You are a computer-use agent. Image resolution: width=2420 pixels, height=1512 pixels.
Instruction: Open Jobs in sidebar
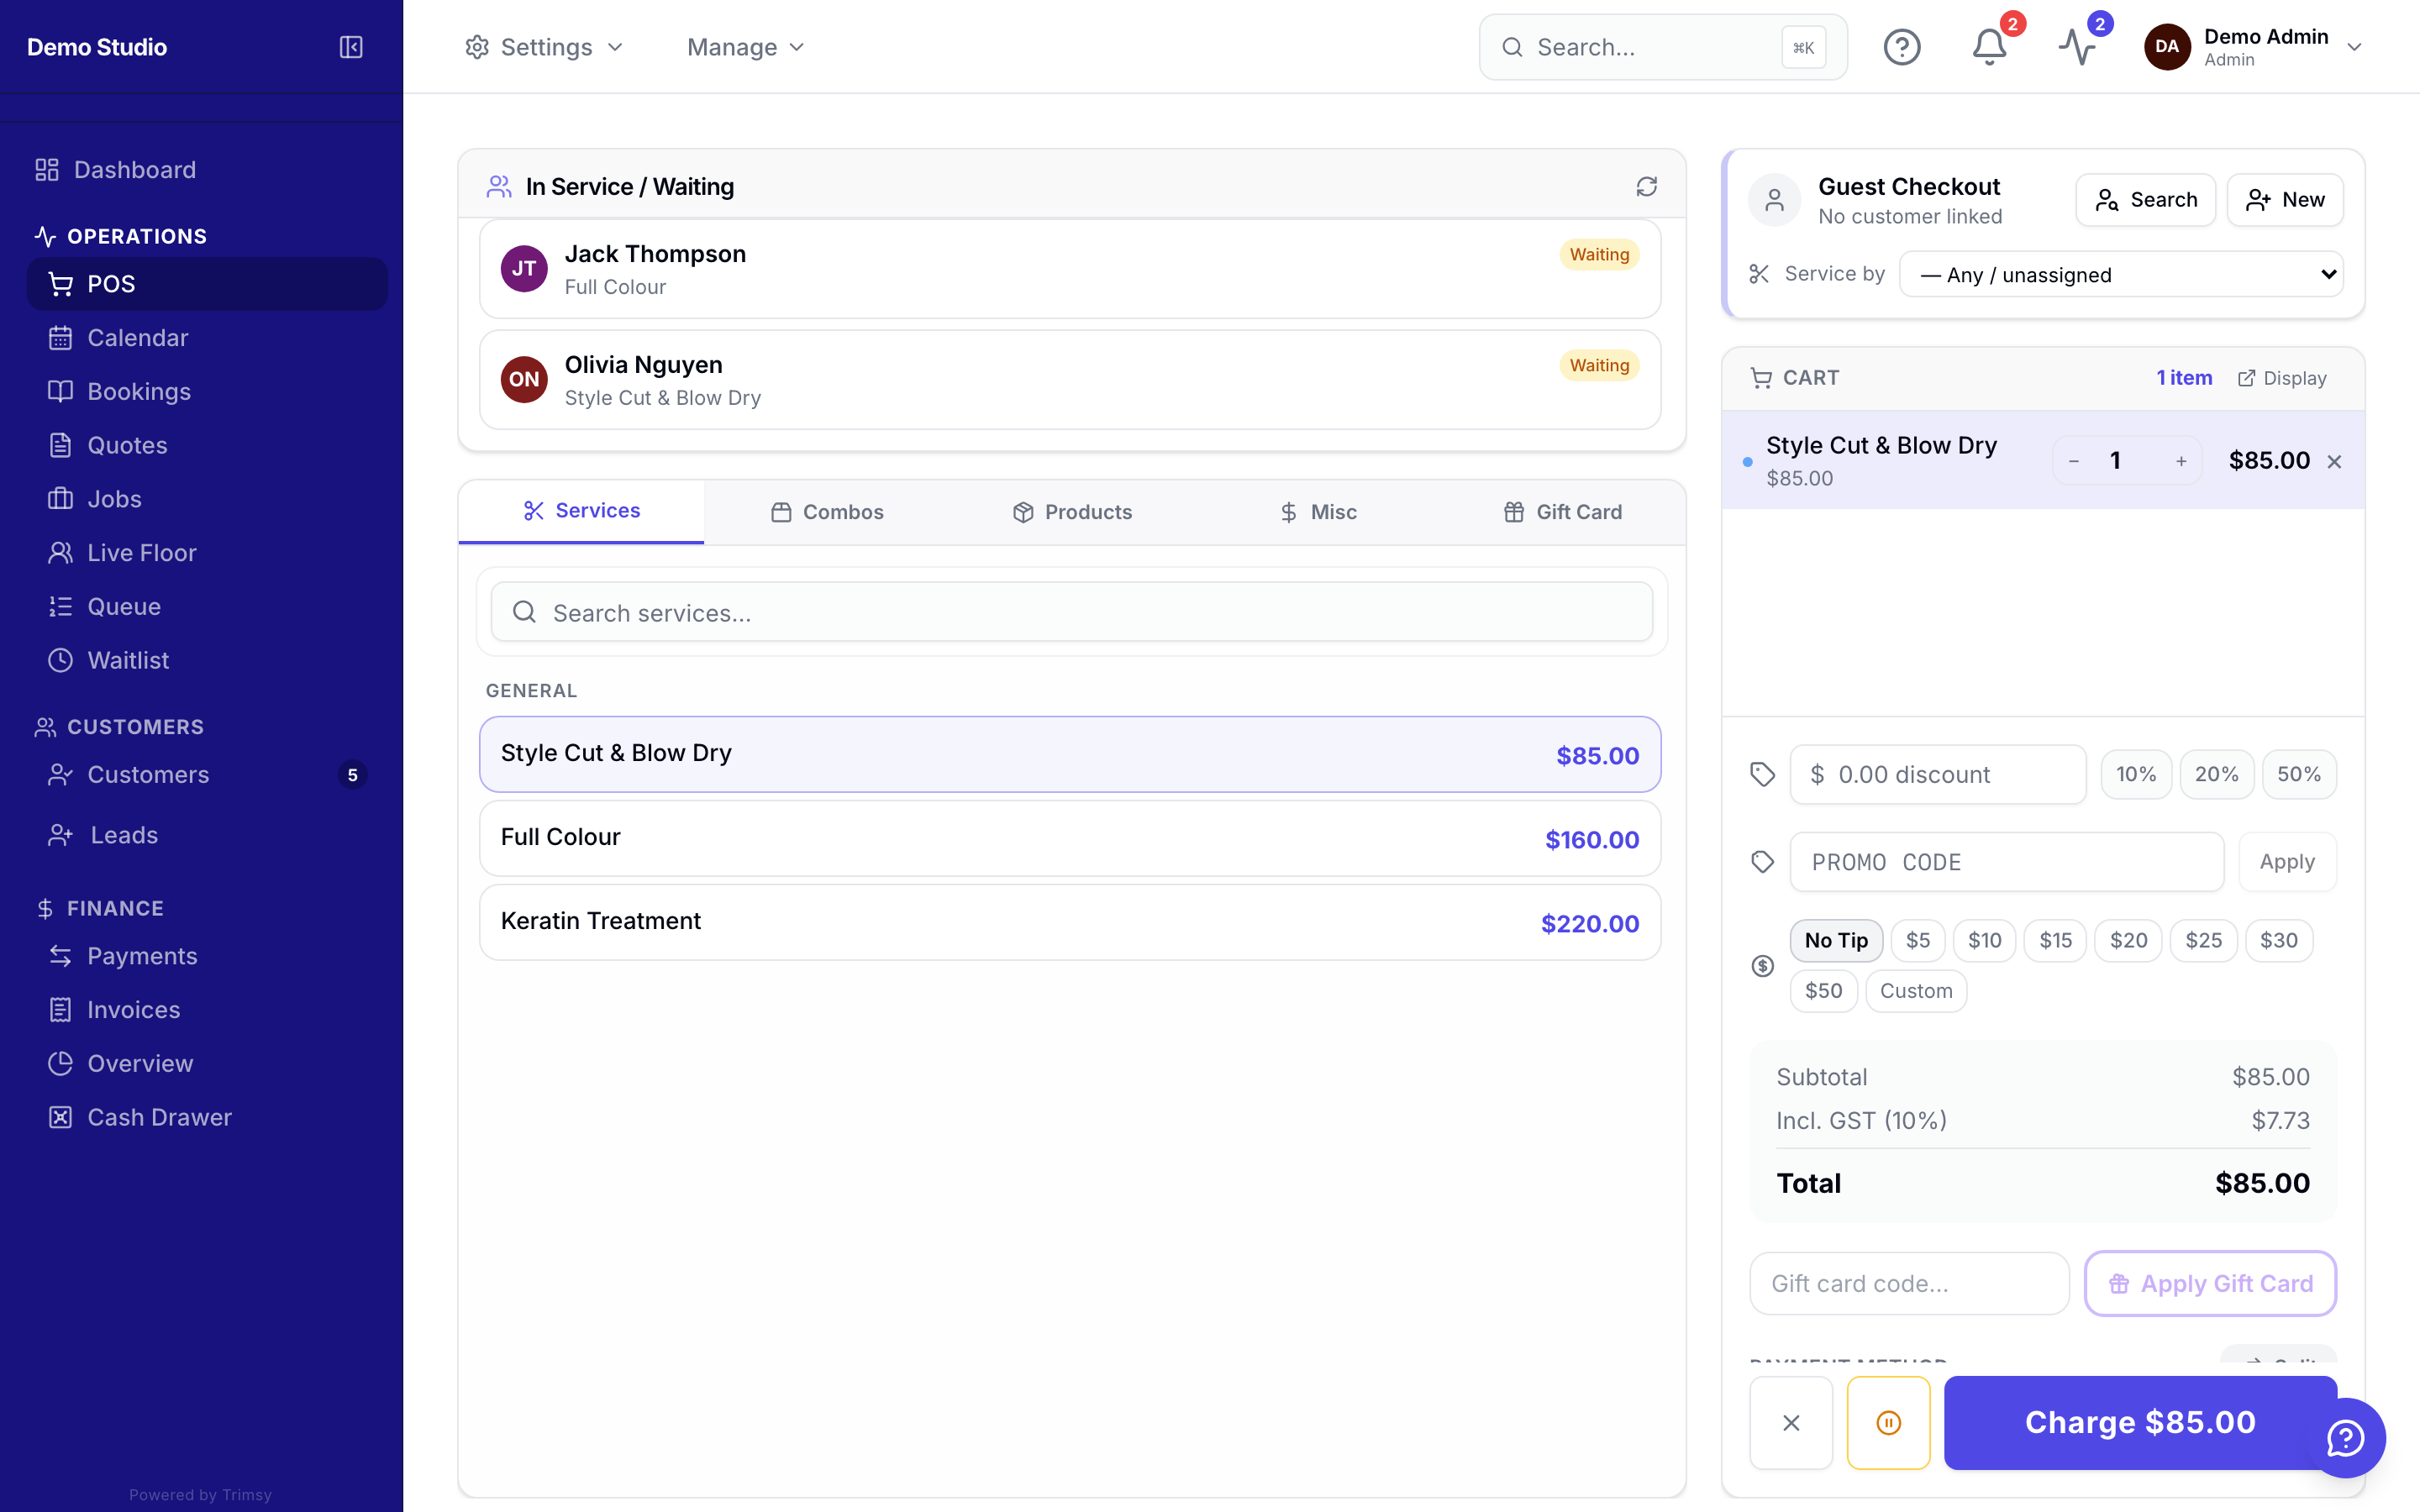pos(206,499)
